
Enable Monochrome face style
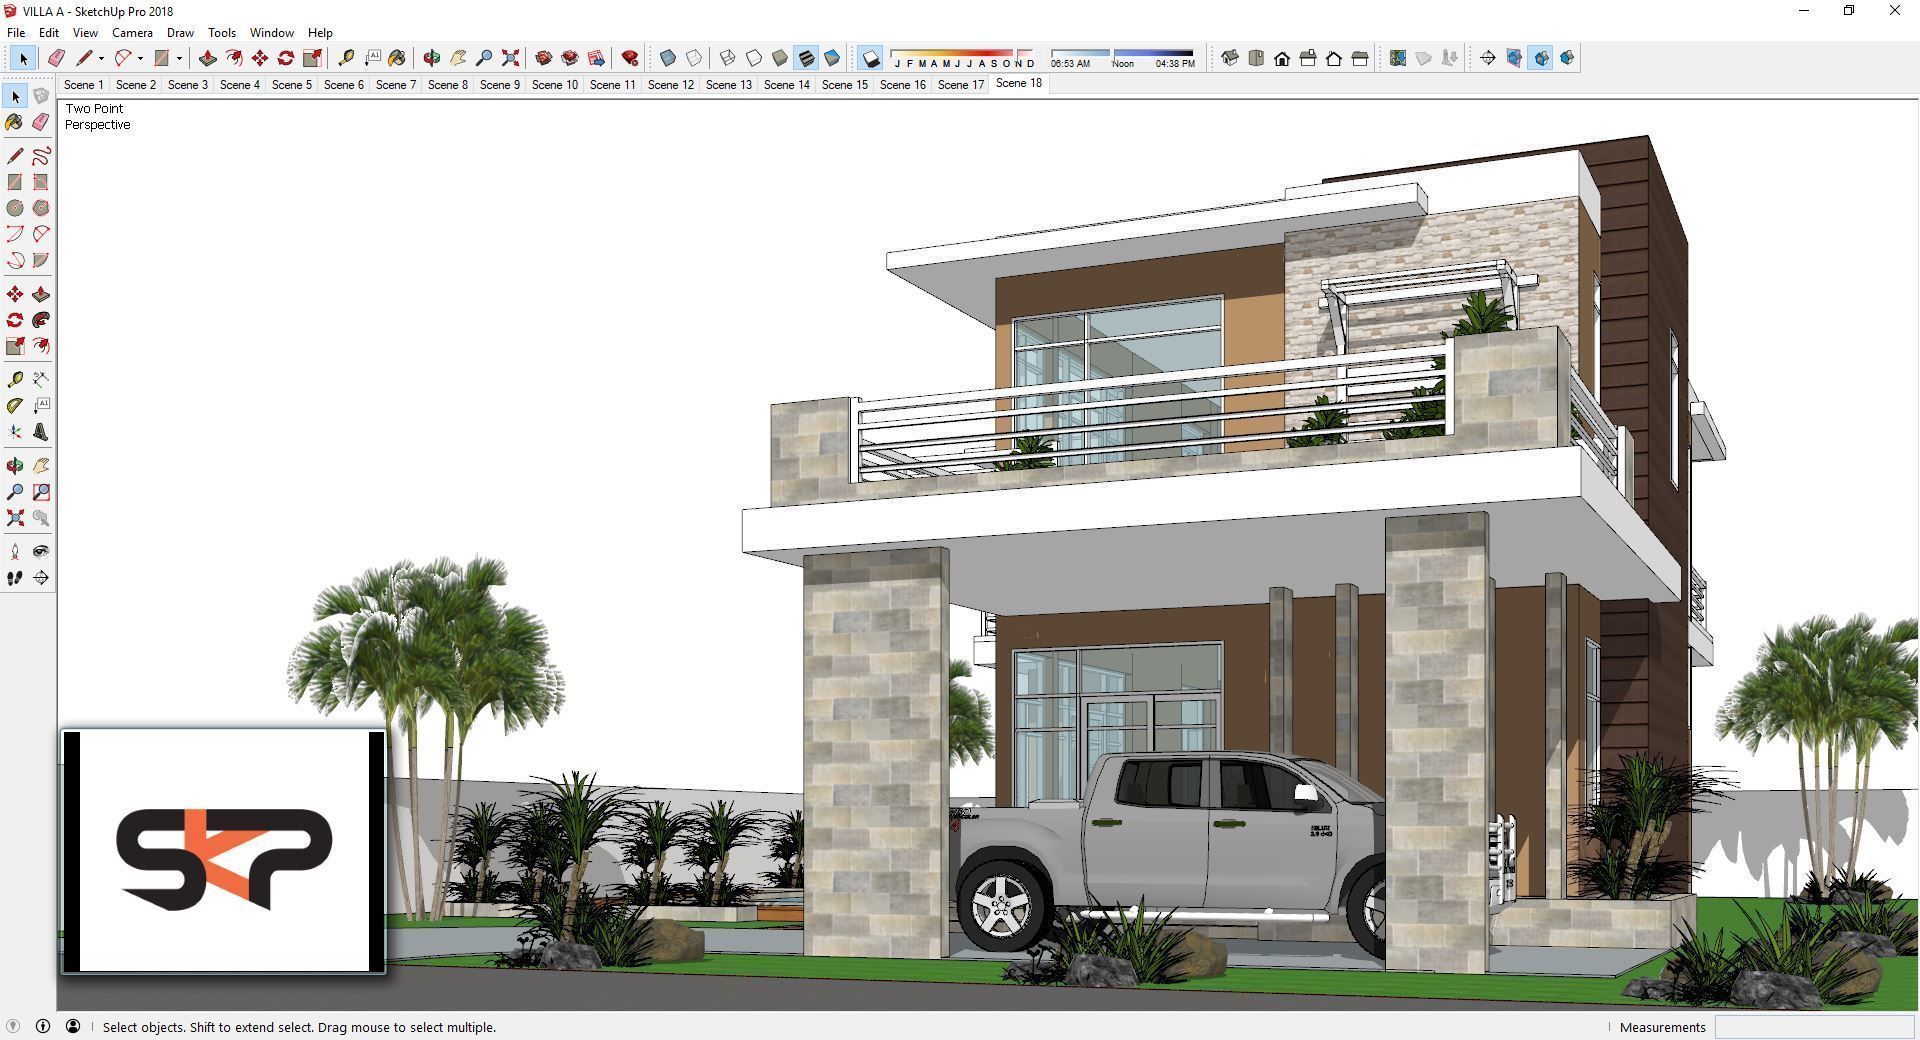832,58
